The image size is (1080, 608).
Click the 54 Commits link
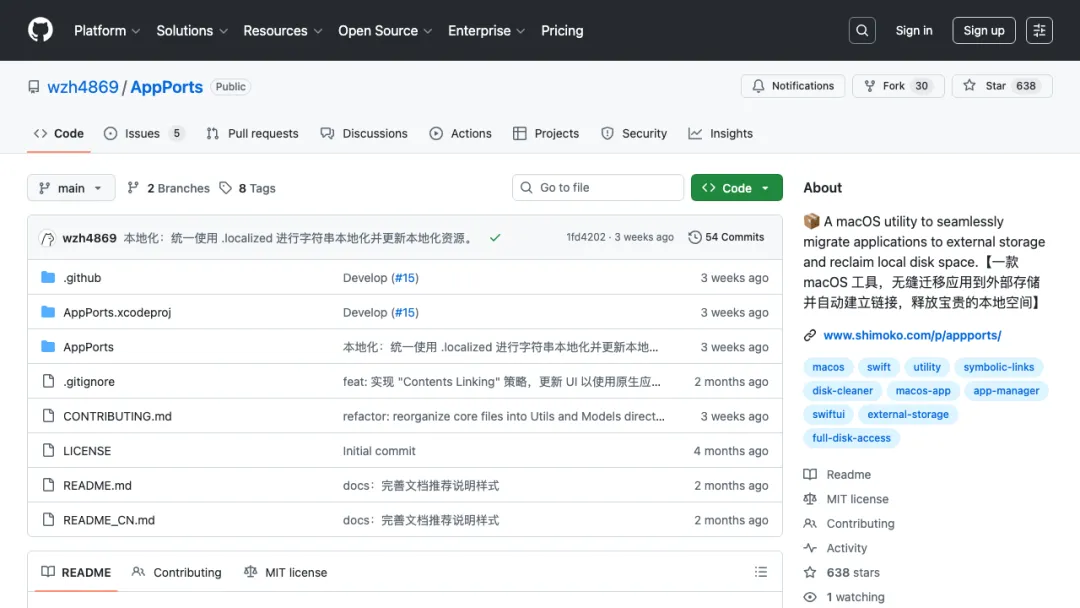pyautogui.click(x=726, y=237)
